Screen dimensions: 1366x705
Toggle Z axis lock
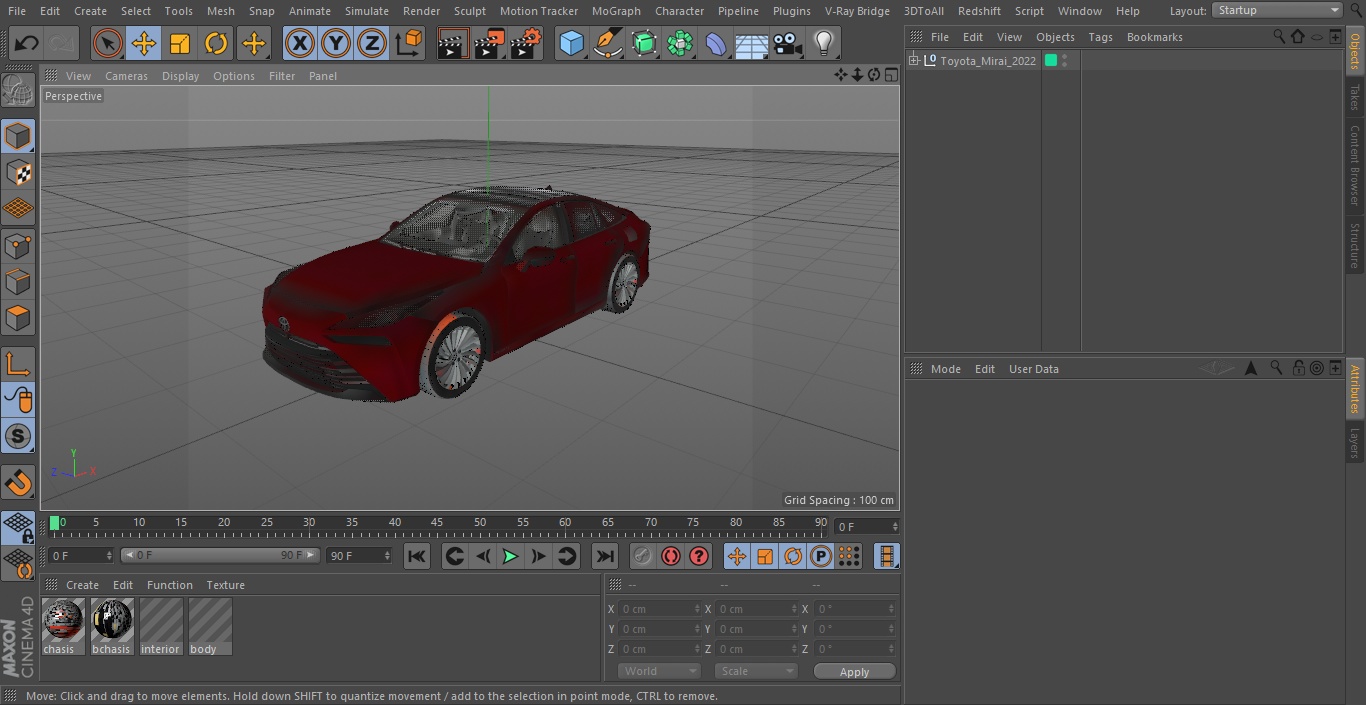372,43
